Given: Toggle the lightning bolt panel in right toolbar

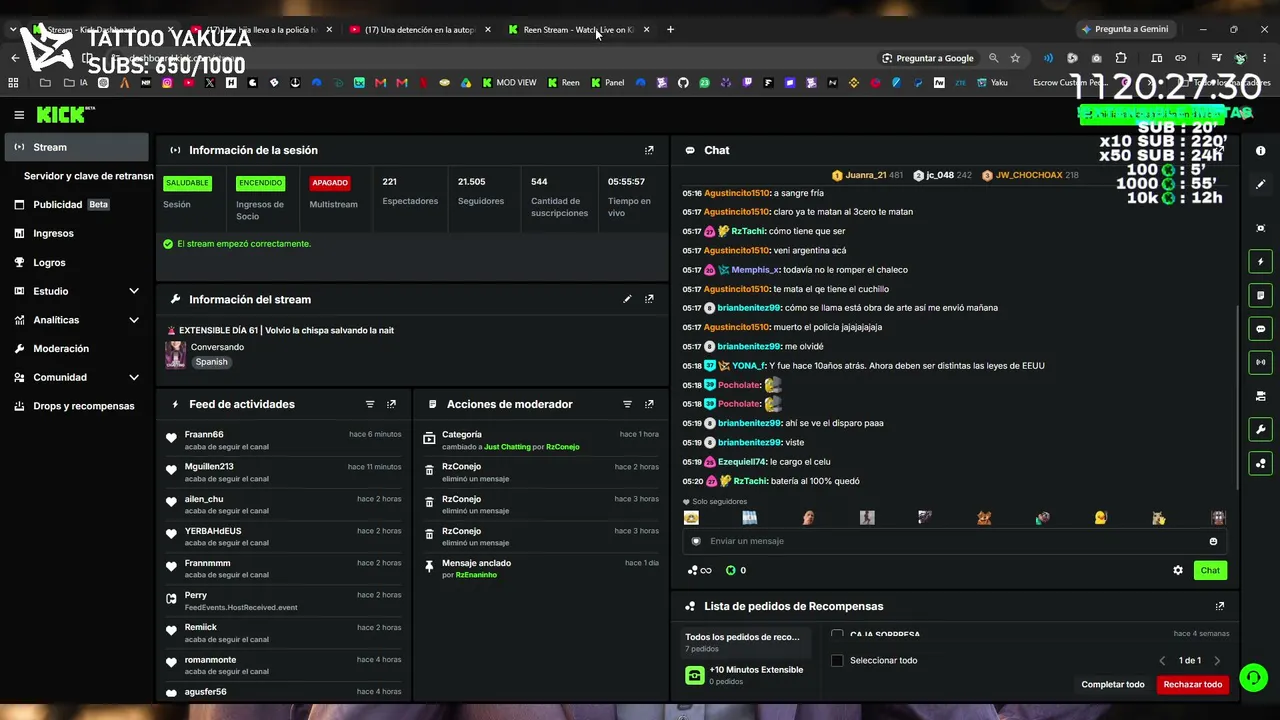Looking at the screenshot, I should click(x=1260, y=262).
